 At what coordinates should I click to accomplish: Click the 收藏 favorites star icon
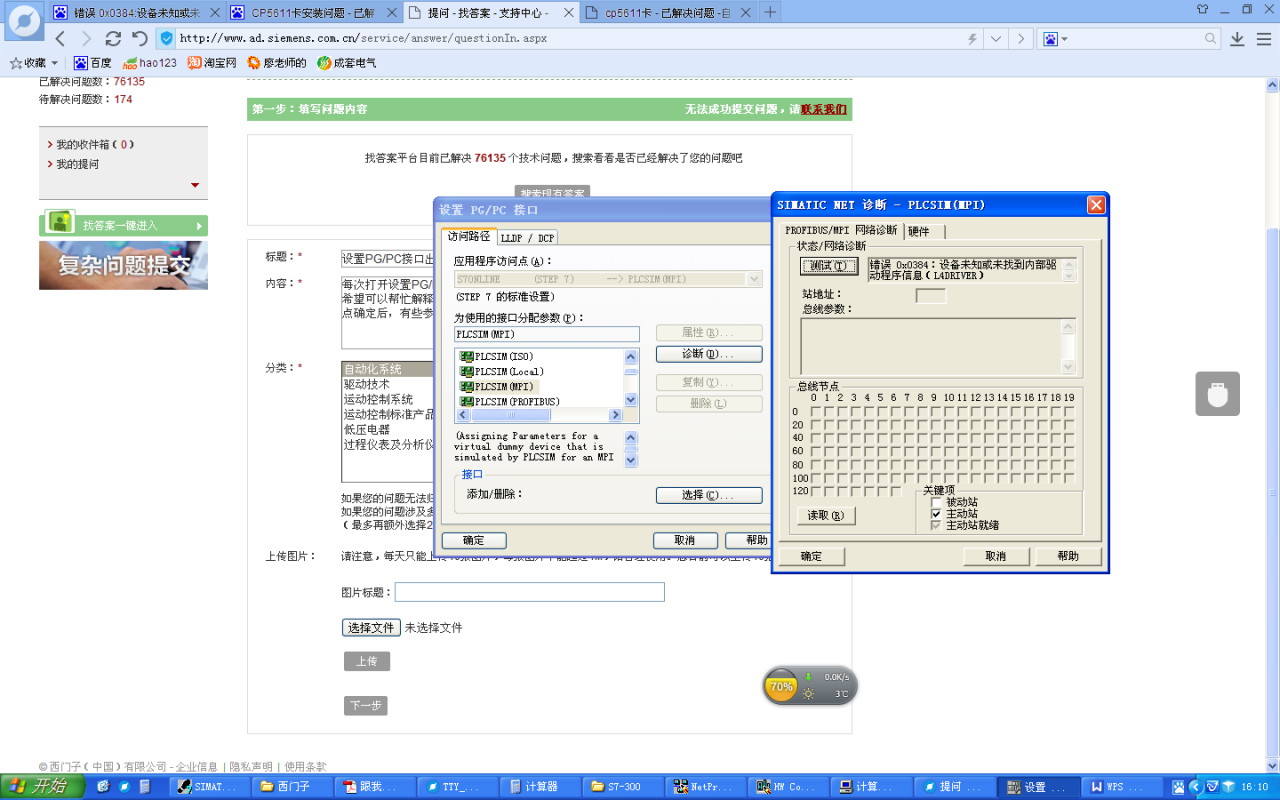pyautogui.click(x=16, y=63)
